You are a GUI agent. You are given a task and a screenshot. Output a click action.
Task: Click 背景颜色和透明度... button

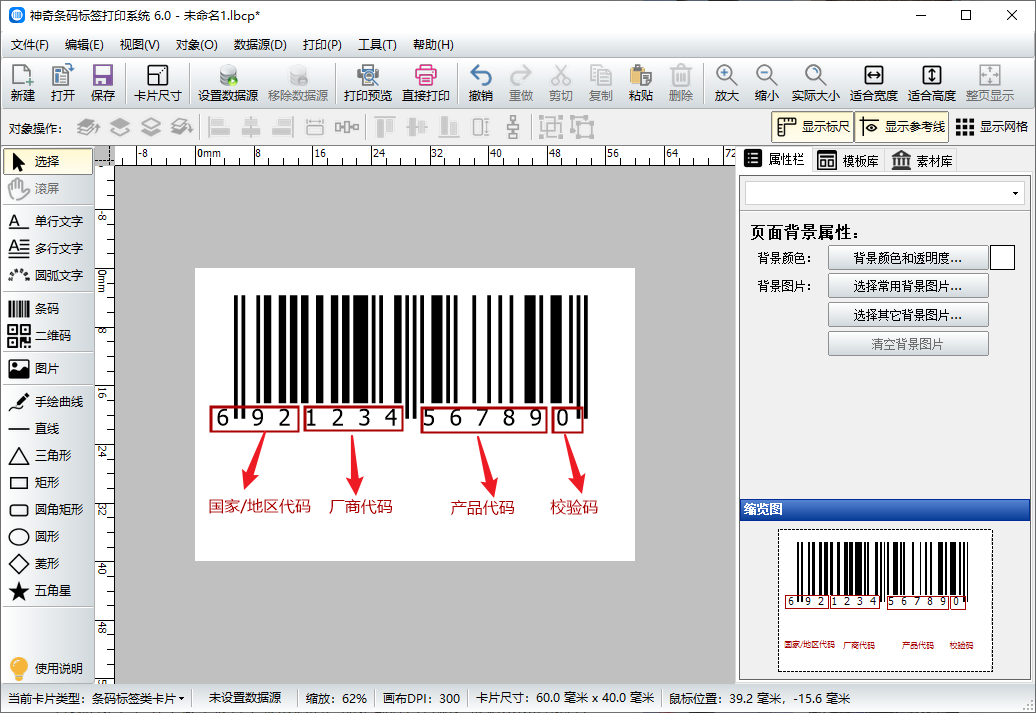point(908,258)
